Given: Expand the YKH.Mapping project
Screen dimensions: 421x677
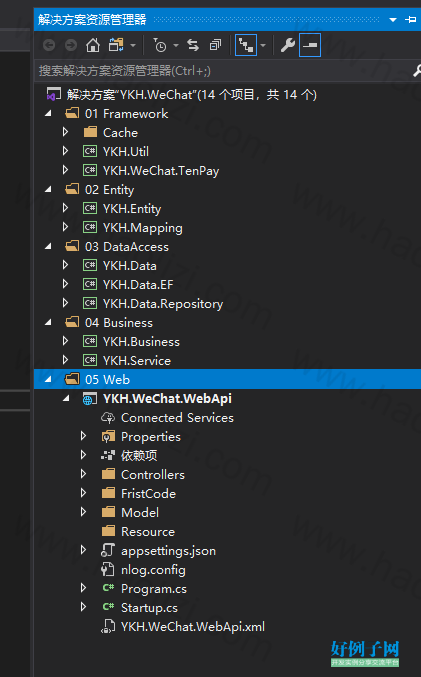Looking at the screenshot, I should point(66,227).
